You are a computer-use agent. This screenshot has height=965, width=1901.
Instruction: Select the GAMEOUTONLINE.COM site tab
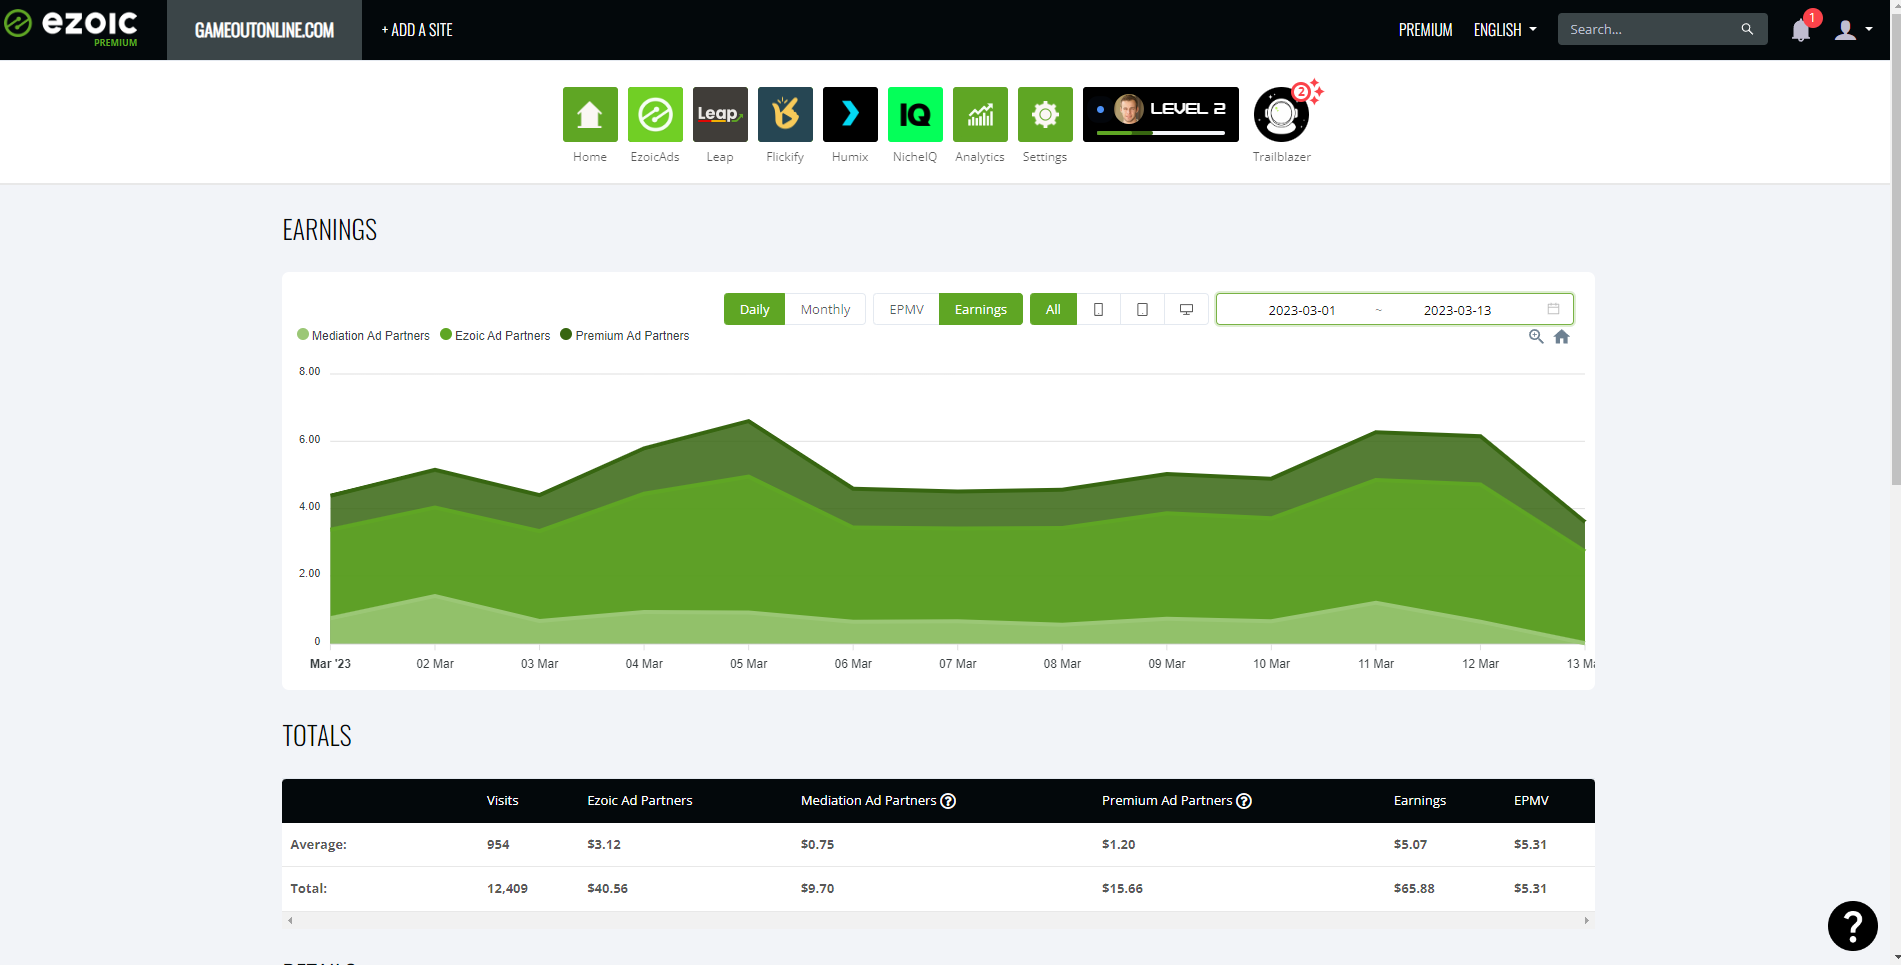coord(264,30)
